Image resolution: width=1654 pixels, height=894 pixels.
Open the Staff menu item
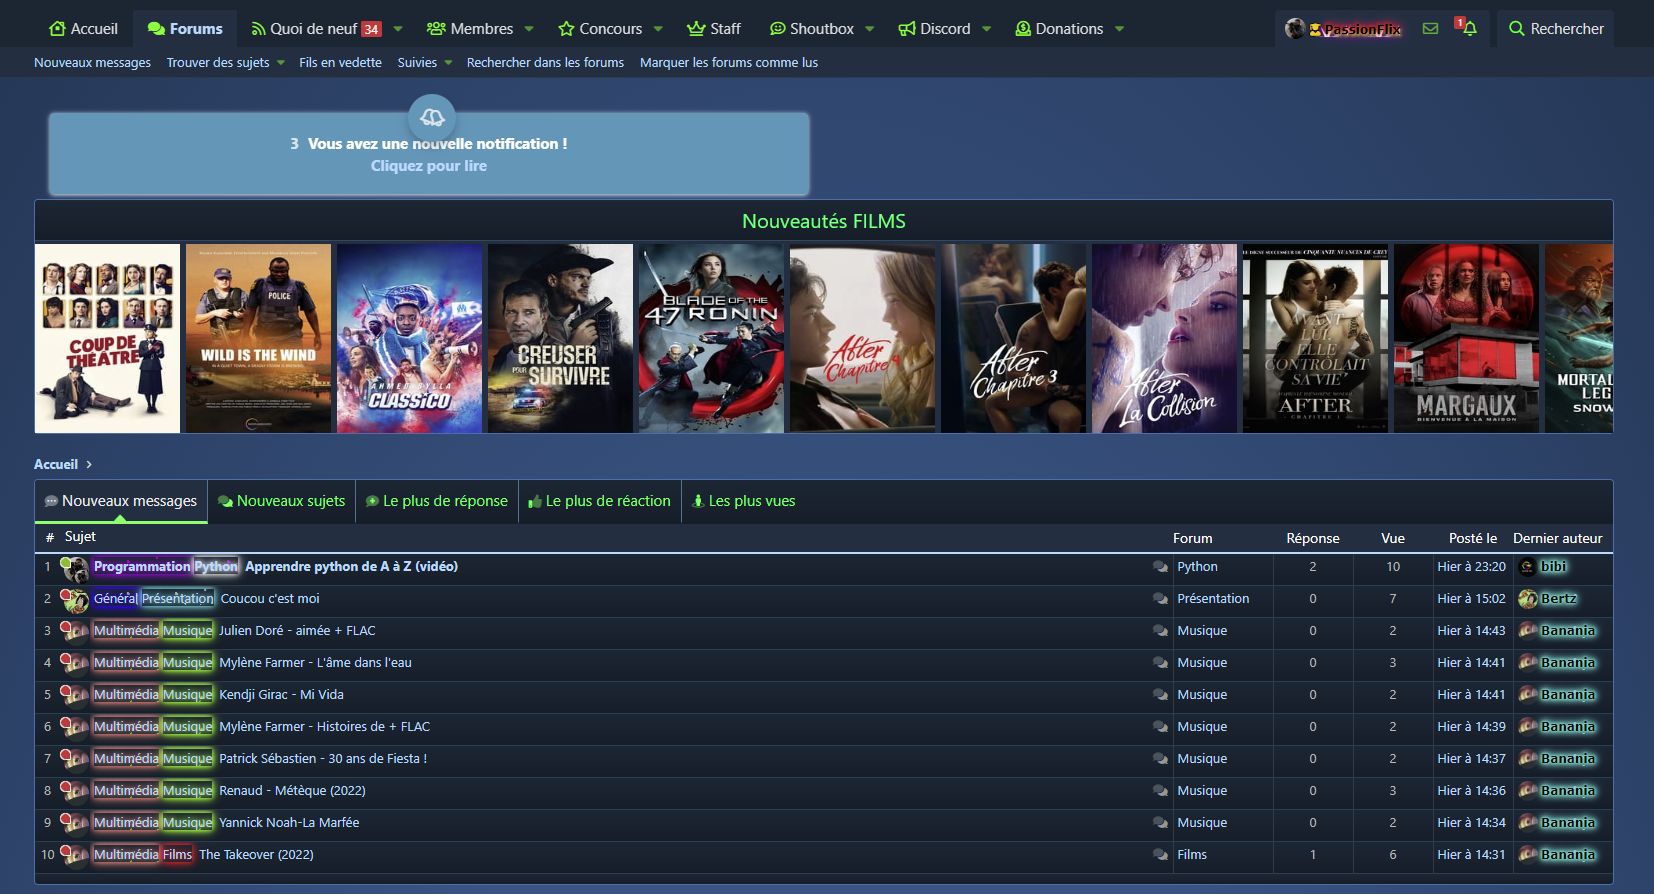pos(714,29)
